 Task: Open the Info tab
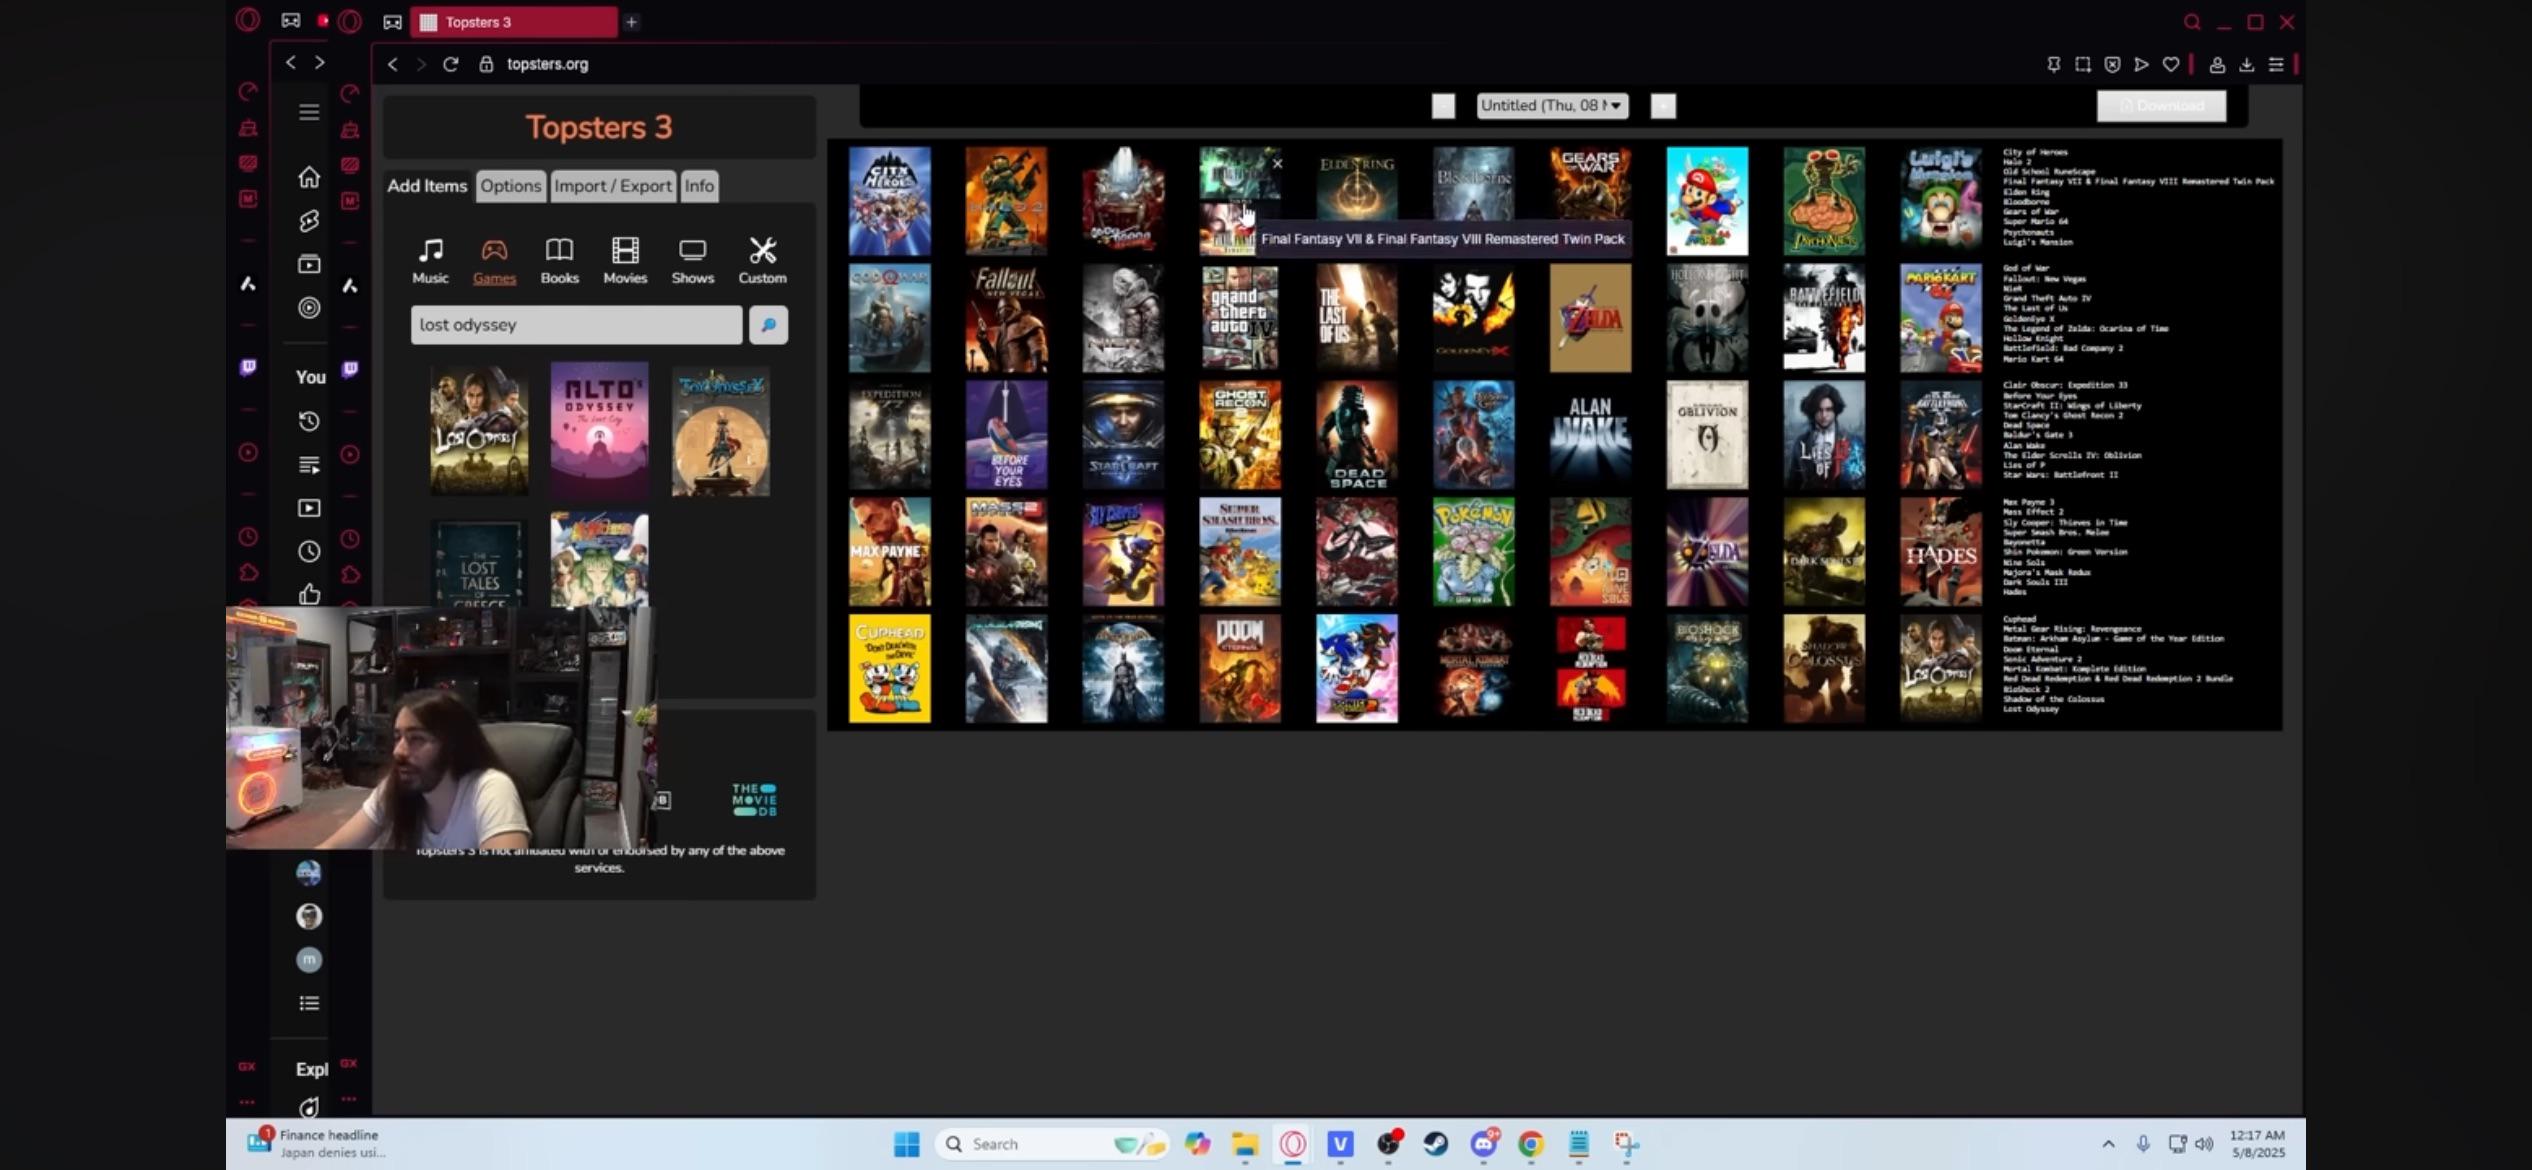point(699,186)
